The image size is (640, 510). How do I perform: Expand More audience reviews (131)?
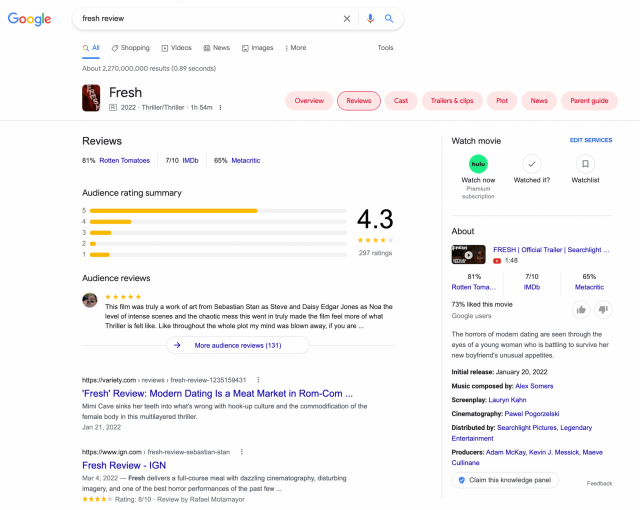click(x=238, y=345)
